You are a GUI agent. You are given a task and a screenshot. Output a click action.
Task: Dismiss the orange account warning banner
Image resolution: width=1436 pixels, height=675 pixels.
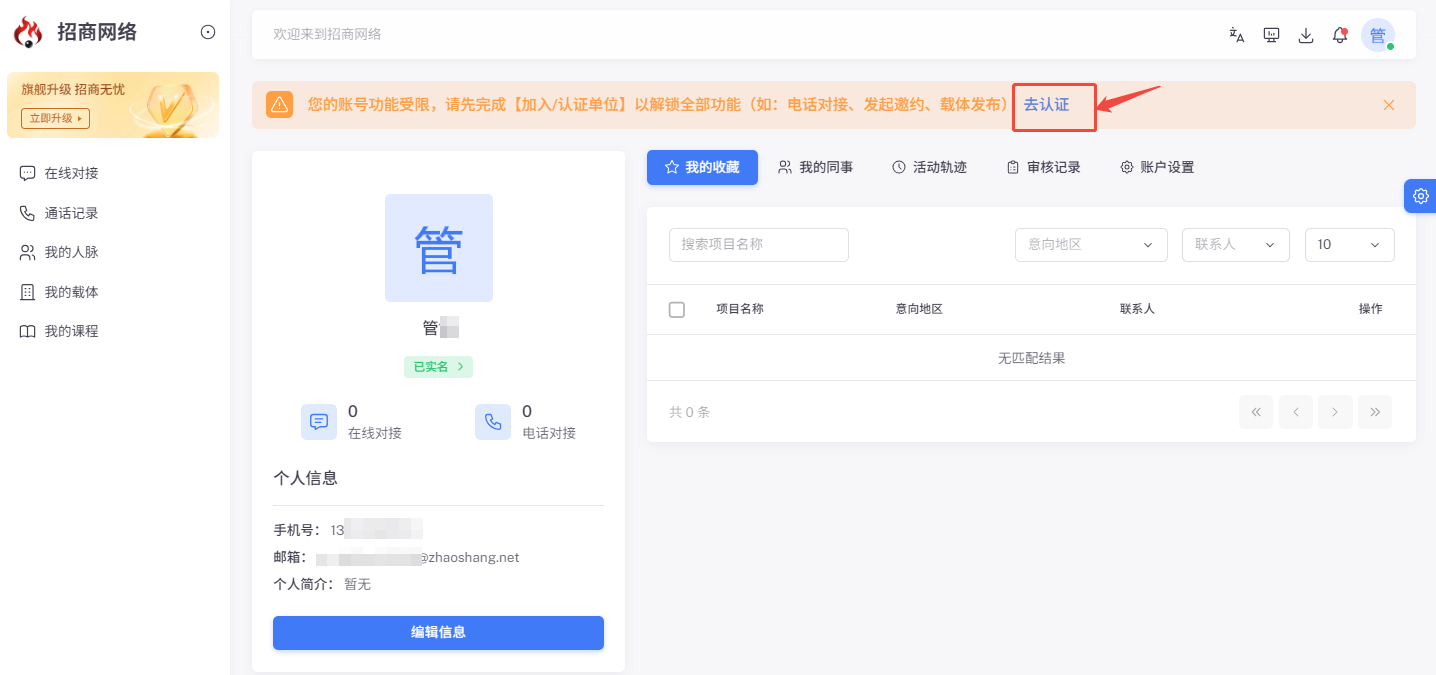tap(1389, 105)
